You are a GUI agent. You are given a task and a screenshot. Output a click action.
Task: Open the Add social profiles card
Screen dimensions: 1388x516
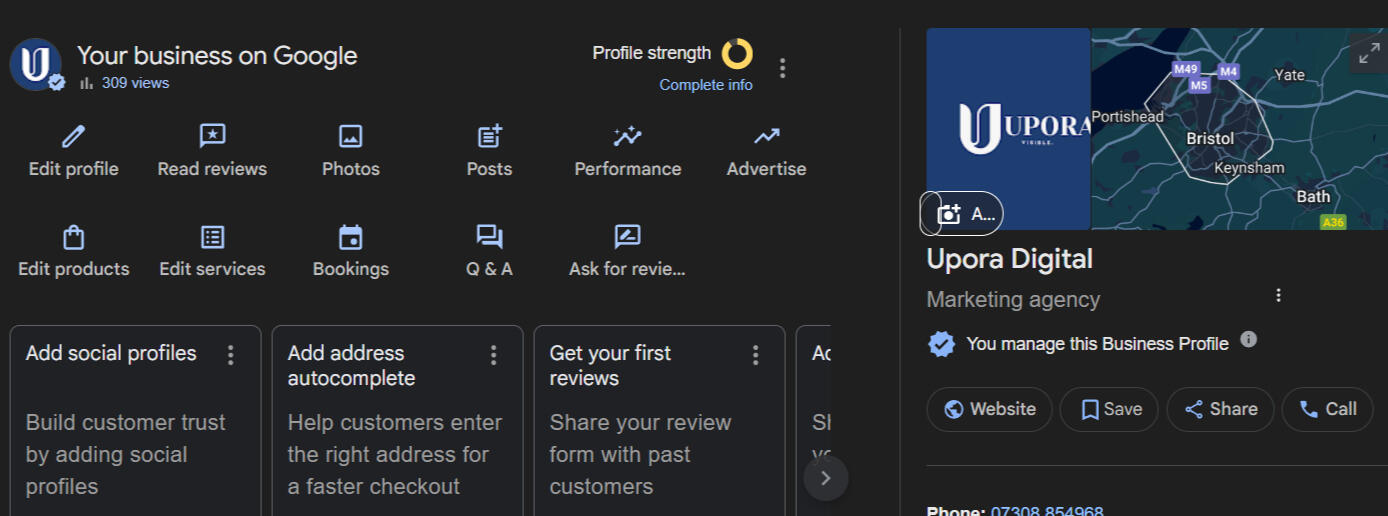coord(135,420)
